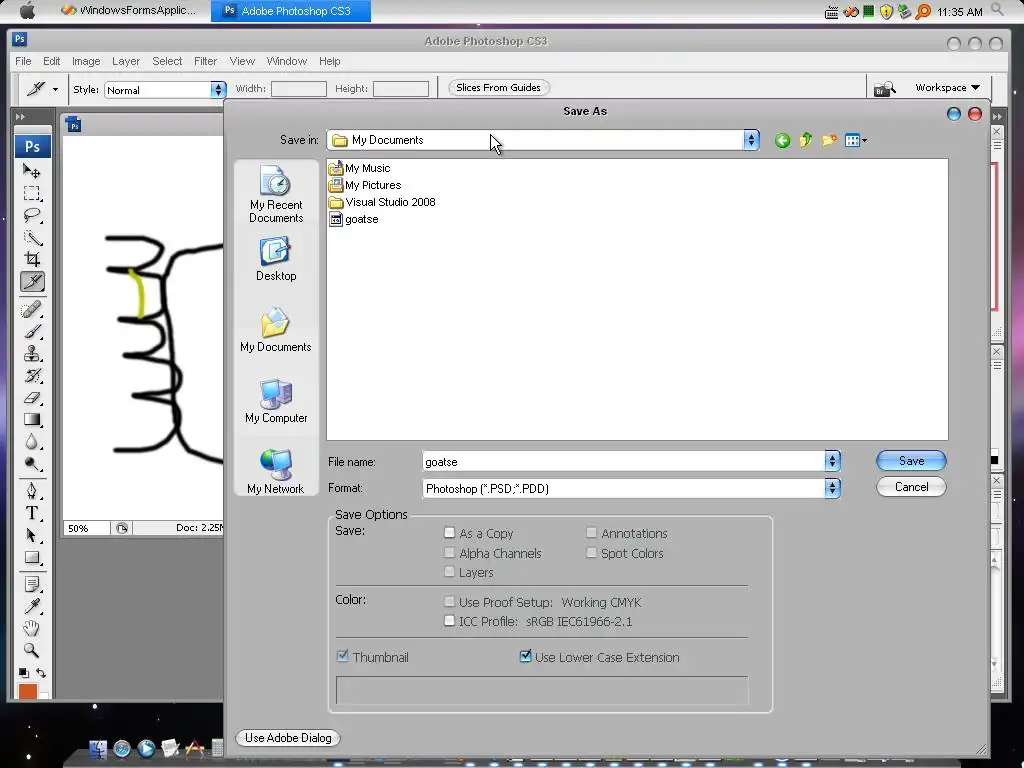
Task: Open the Style dropdown in options bar
Action: [x=218, y=89]
